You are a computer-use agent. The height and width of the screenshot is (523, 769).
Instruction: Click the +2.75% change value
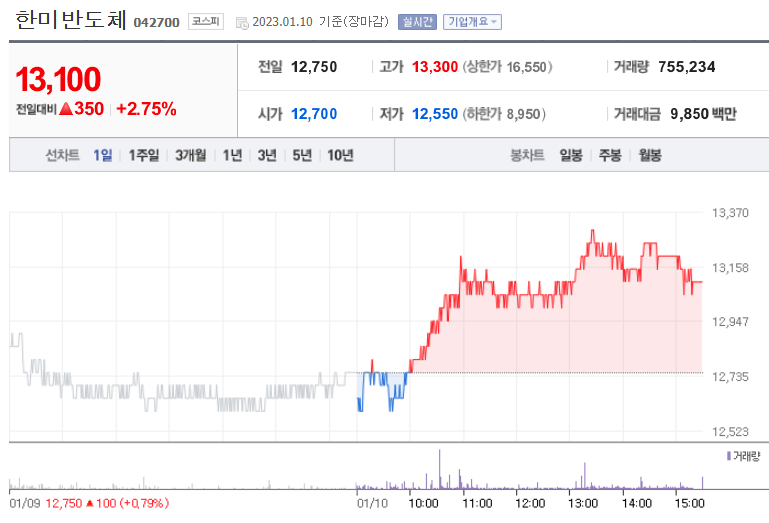tap(146, 109)
